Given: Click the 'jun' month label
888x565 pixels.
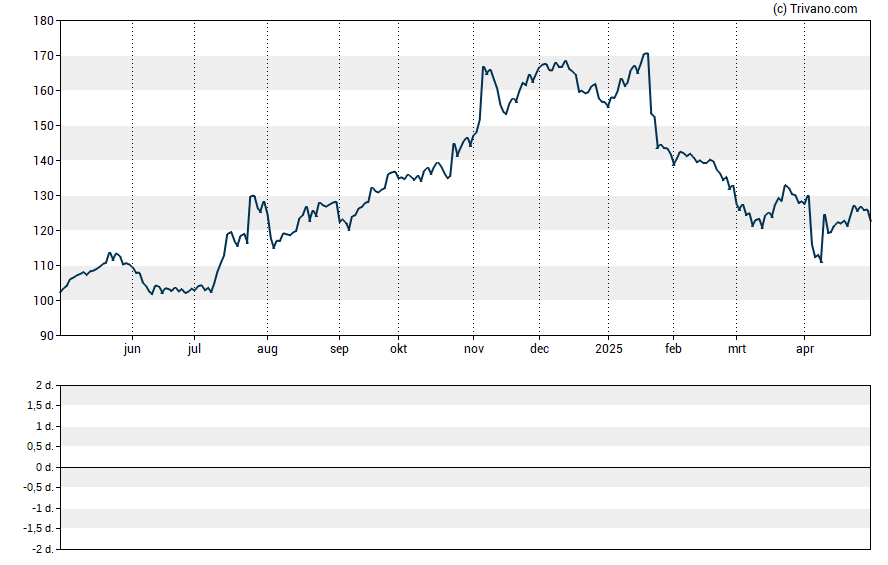Looking at the screenshot, I should click(132, 349).
